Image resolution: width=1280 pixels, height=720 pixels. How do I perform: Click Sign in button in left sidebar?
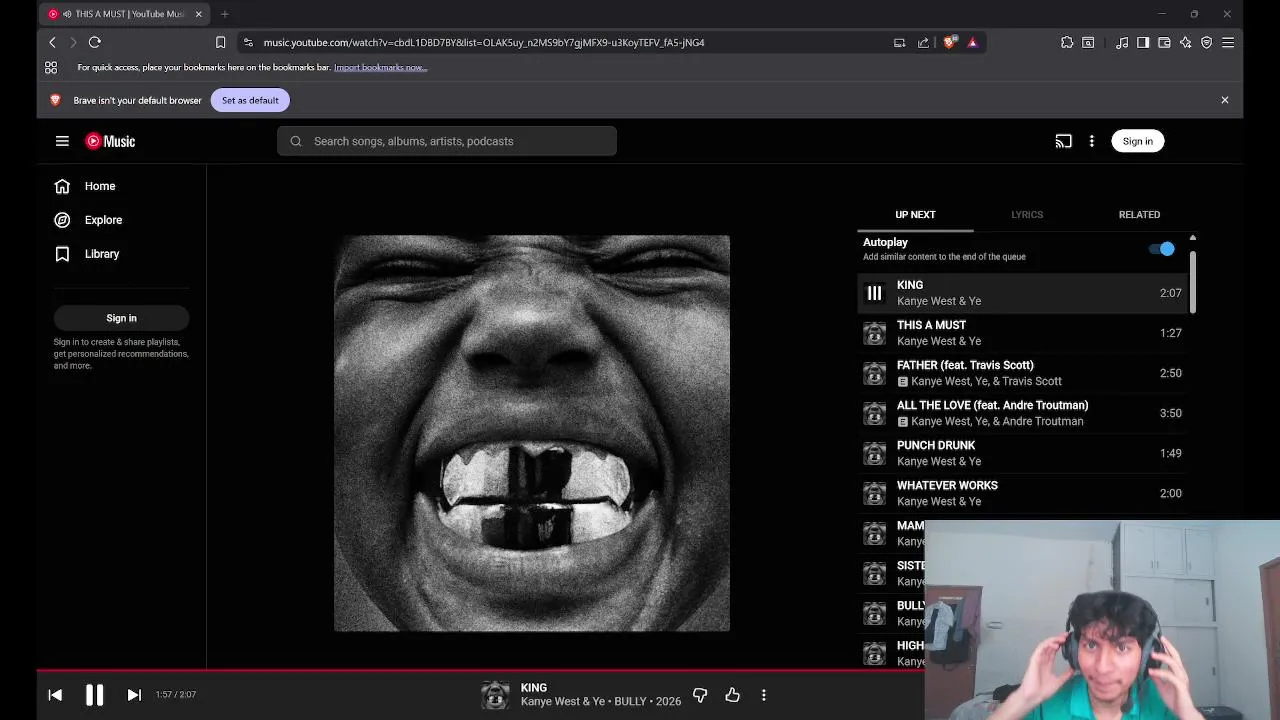(121, 318)
